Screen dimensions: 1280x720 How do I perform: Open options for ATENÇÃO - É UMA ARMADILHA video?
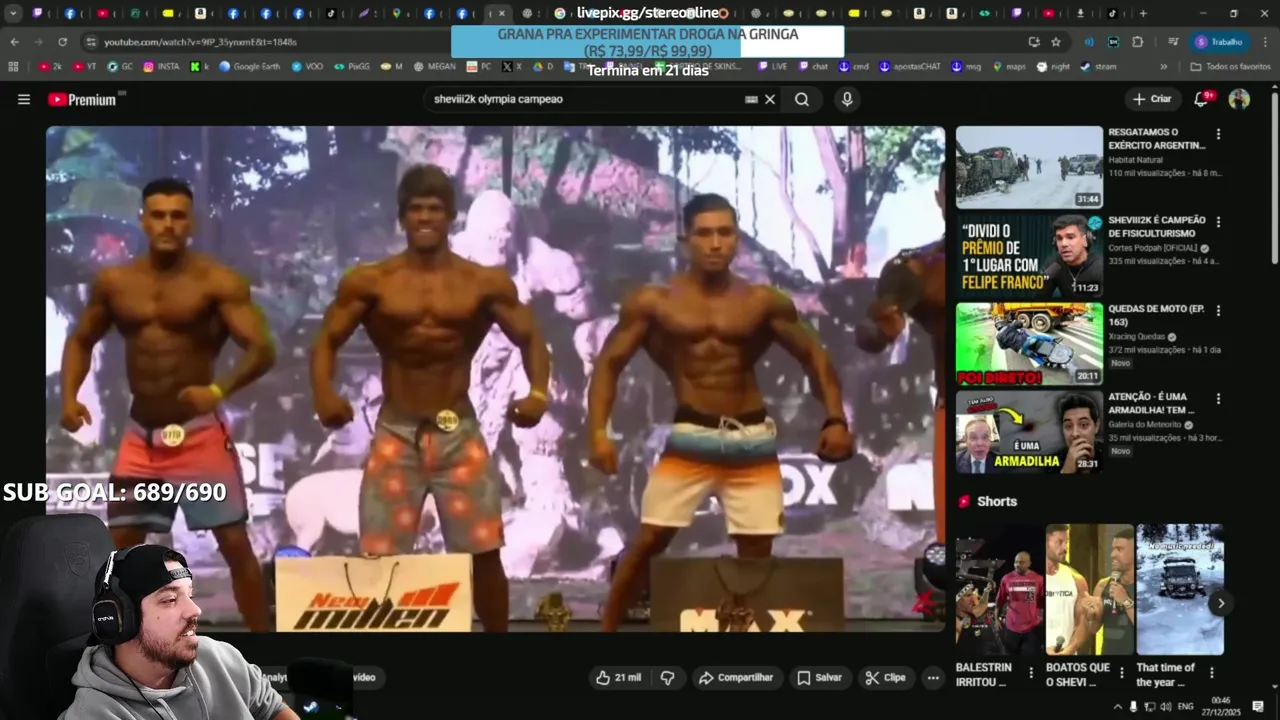pos(1218,399)
